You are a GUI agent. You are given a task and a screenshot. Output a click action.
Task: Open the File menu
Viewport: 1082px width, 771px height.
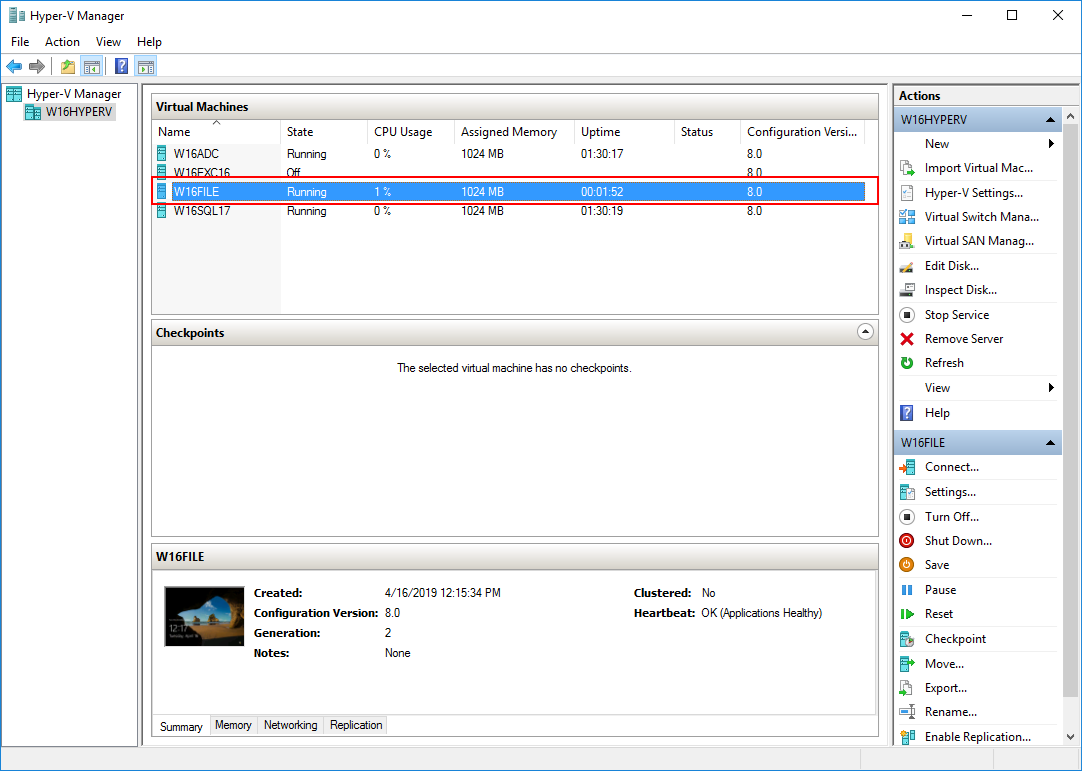click(20, 41)
